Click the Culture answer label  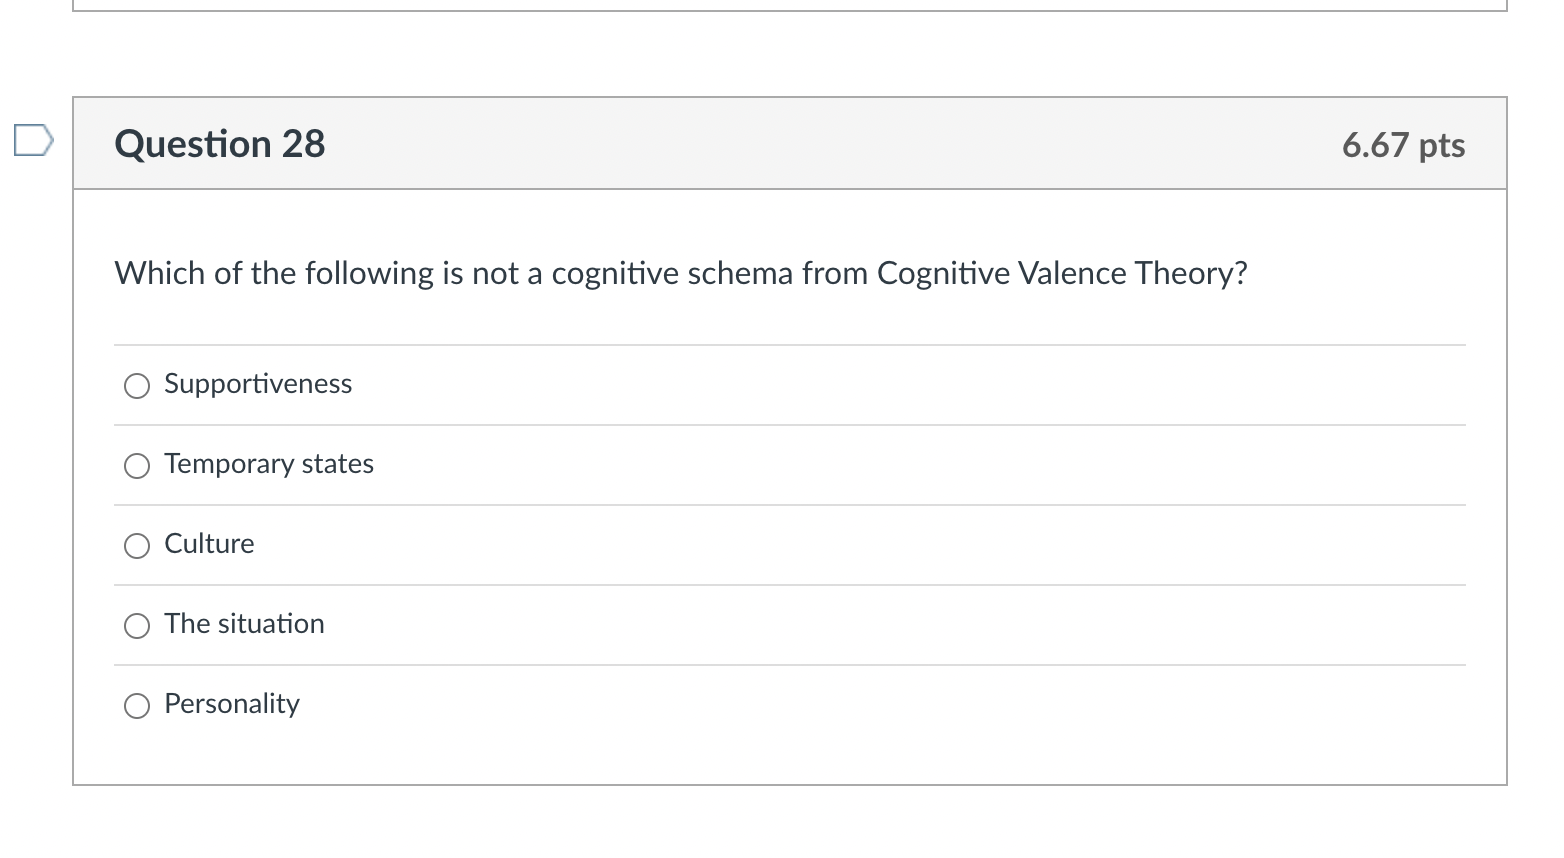point(209,543)
